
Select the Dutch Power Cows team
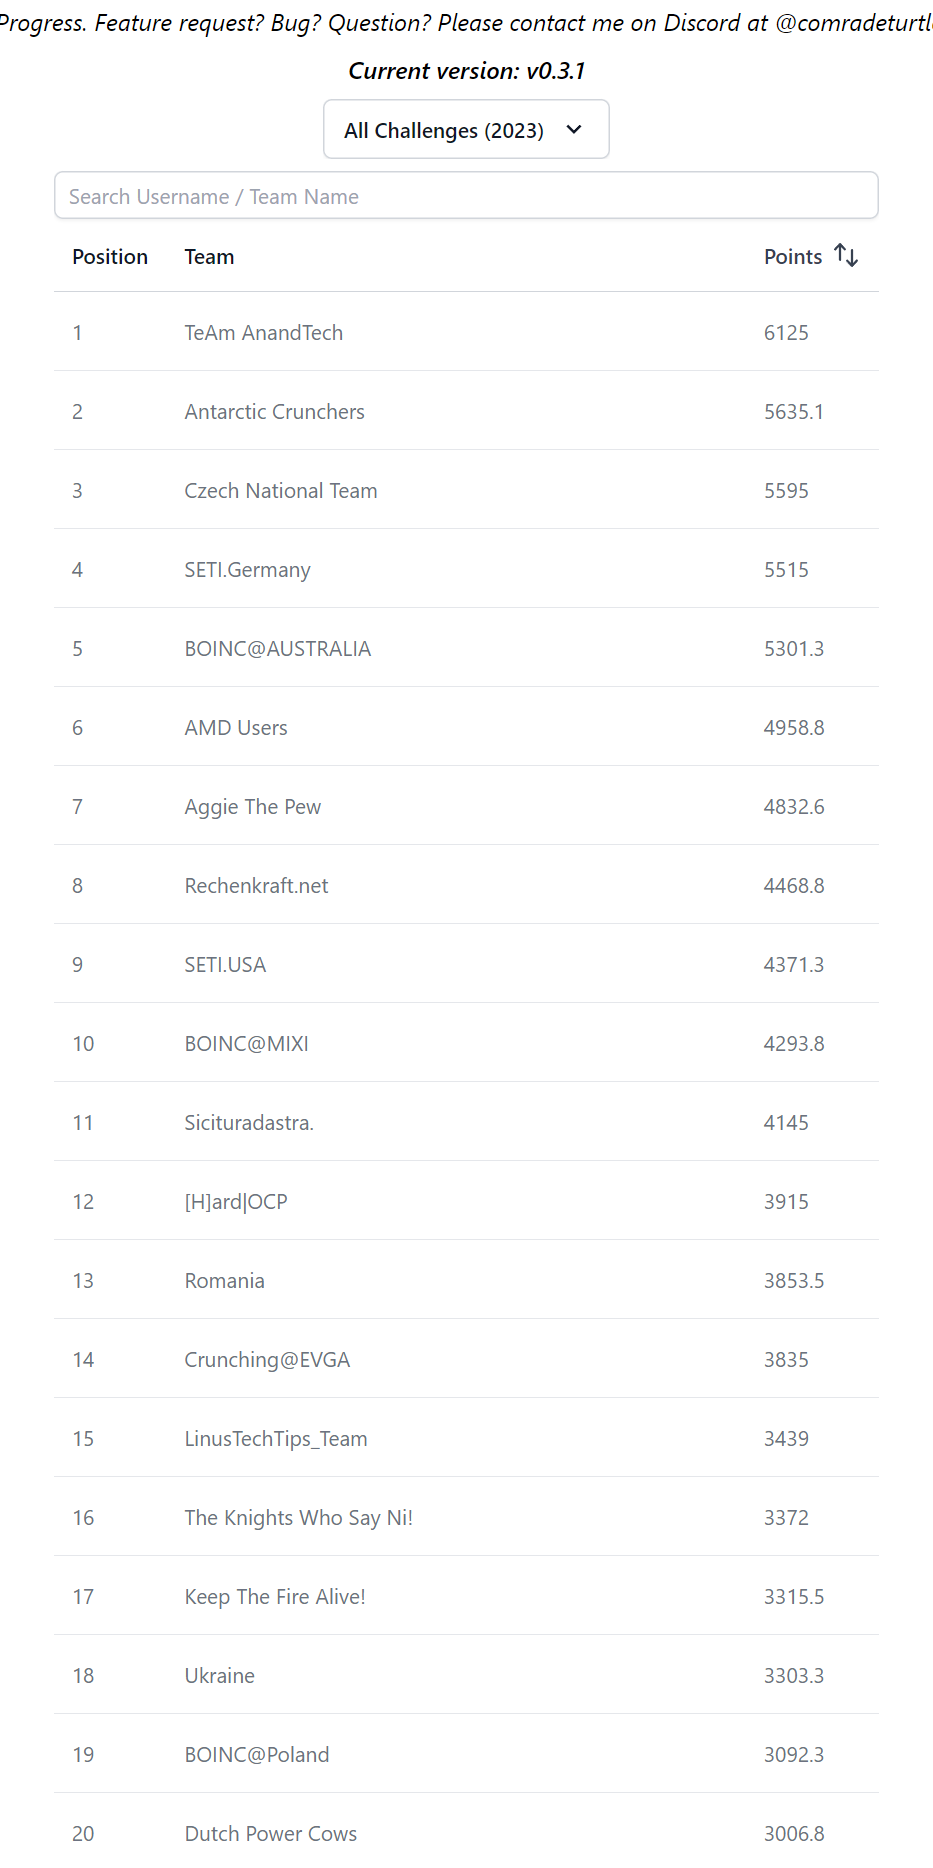click(x=270, y=1834)
